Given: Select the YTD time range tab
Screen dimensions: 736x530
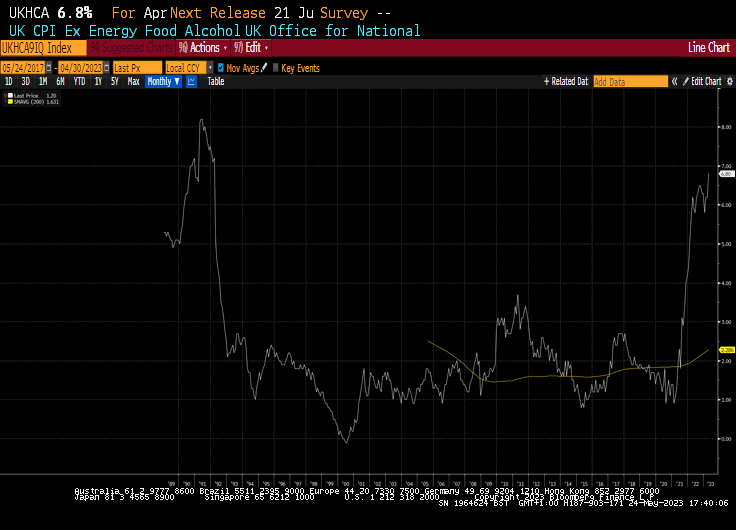Looking at the screenshot, I should 79,82.
